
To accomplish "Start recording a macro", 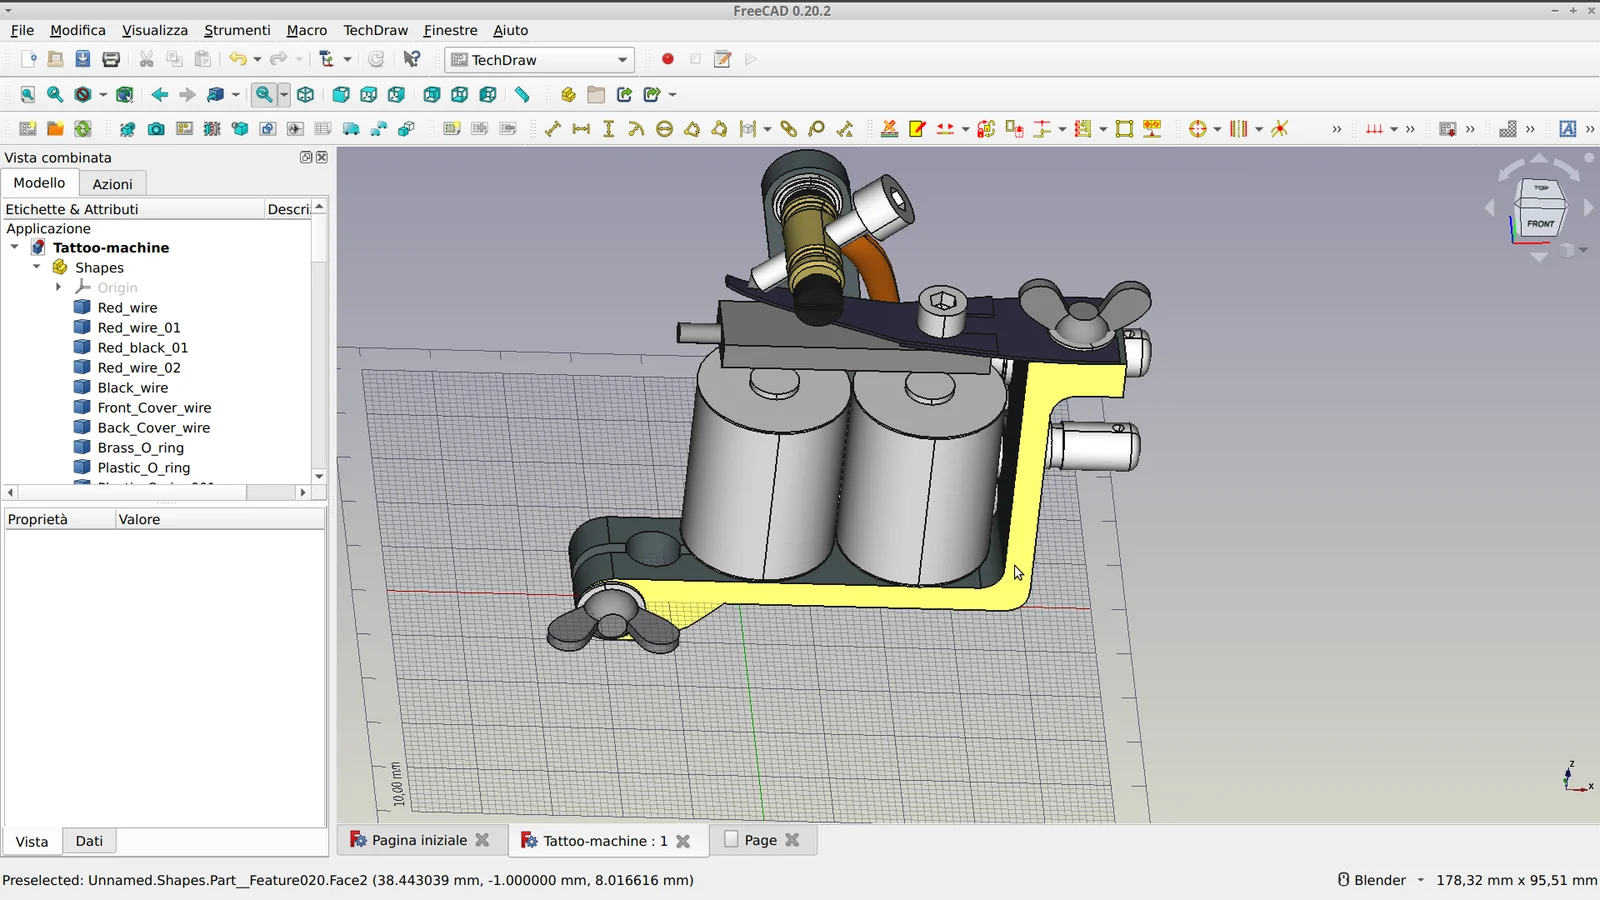I will [667, 59].
